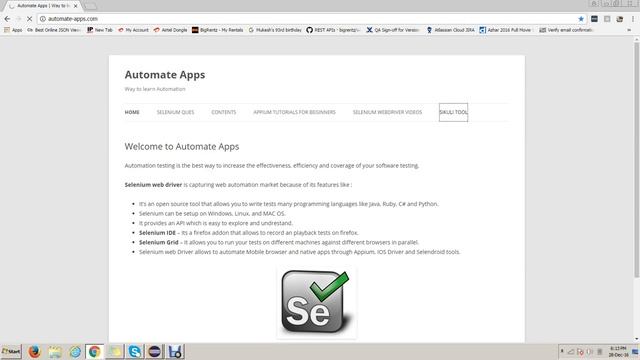Open SELENIUM WEBDRIVER VIDEOS menu

tap(387, 112)
